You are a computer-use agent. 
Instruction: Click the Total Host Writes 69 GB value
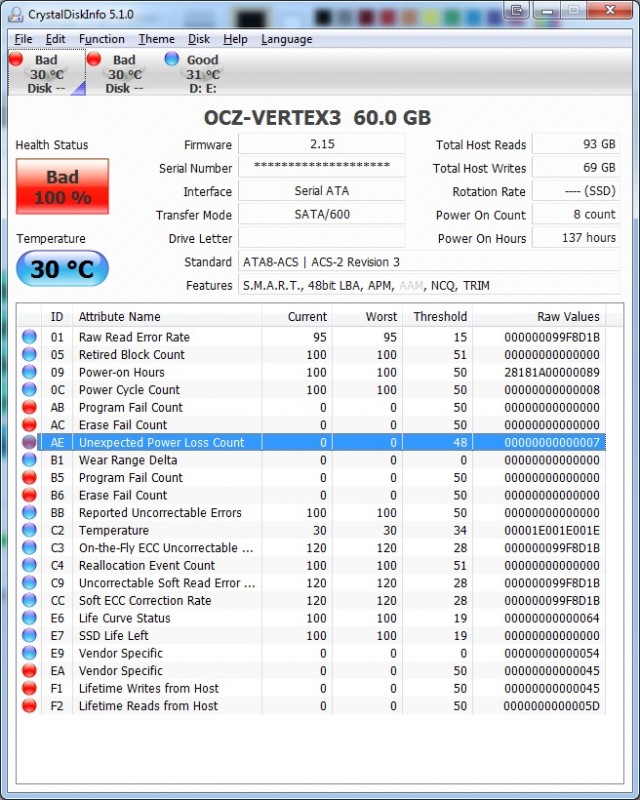pyautogui.click(x=576, y=167)
